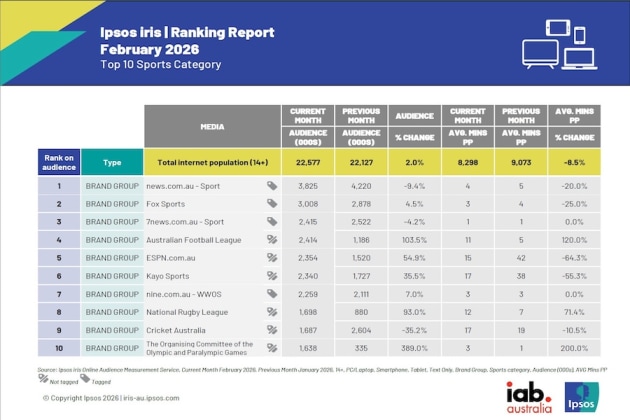Click the Rank on audience header cell
630x420 pixels.
point(59,162)
